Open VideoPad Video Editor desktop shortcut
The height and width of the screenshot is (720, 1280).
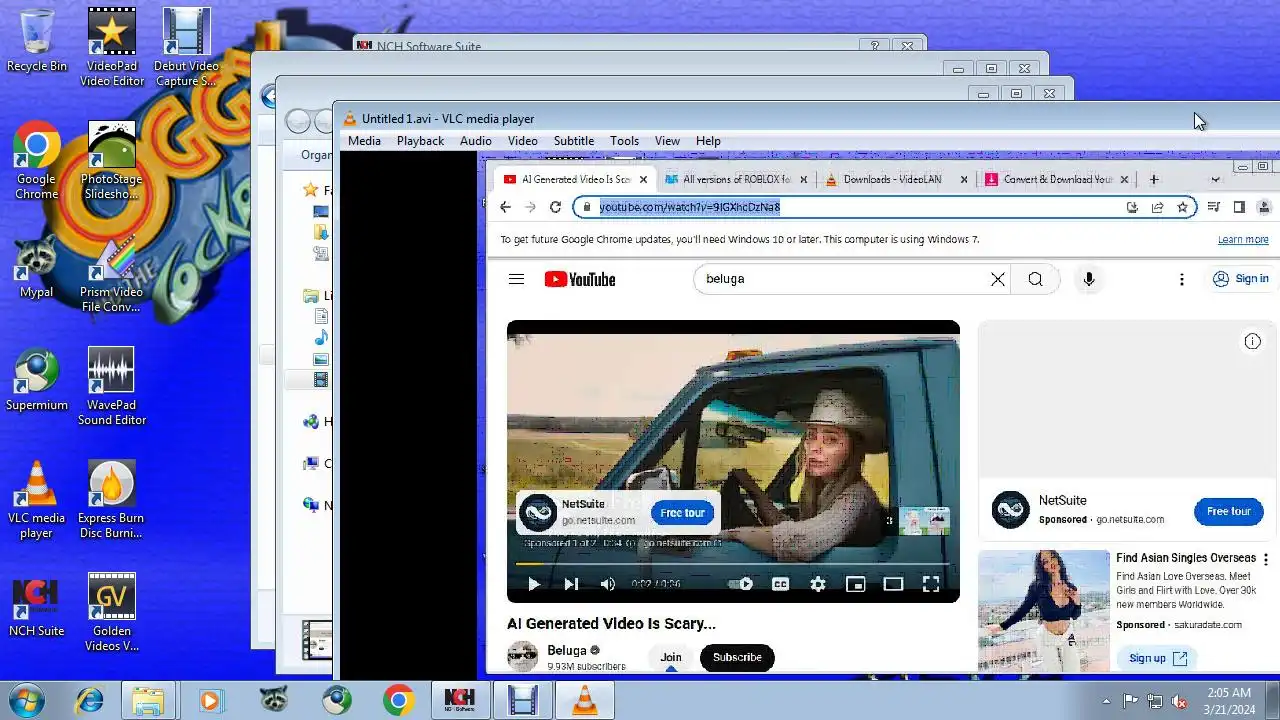coord(112,48)
